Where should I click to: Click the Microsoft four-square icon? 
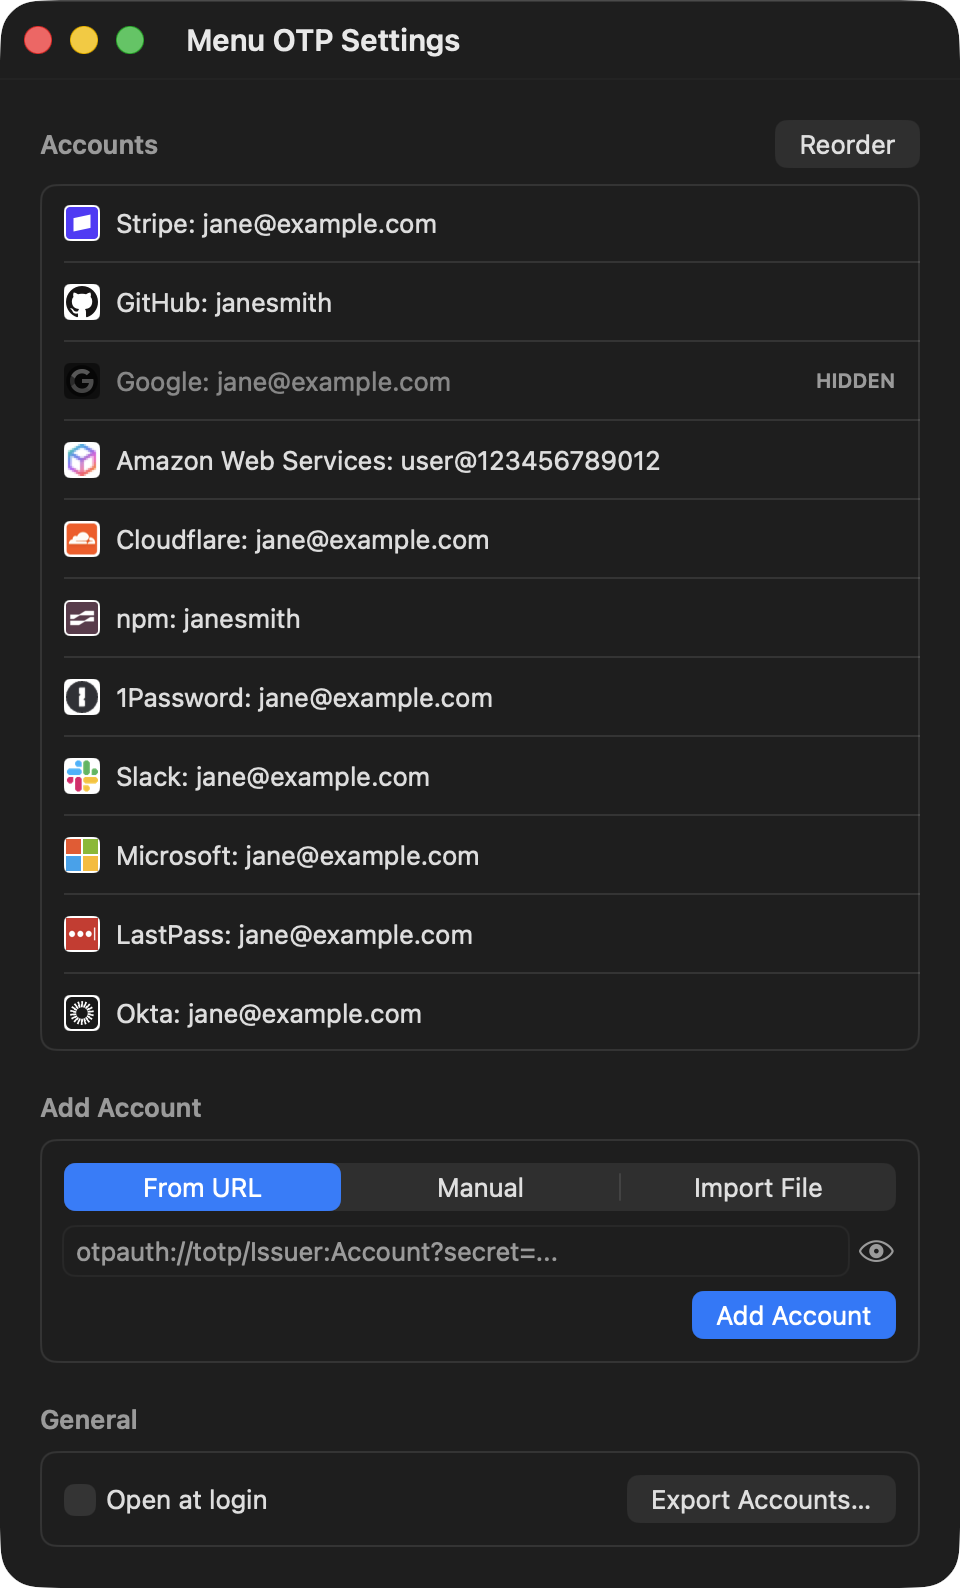[x=82, y=855]
